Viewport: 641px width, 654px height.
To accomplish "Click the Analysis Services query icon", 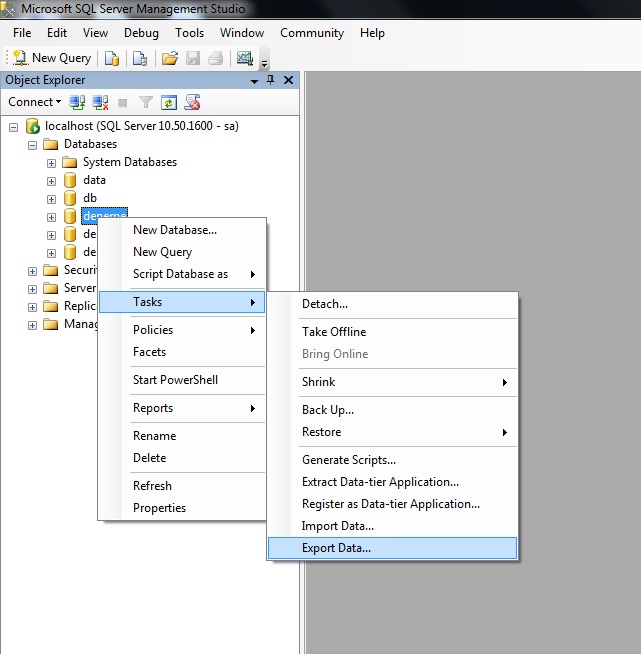I will [140, 58].
